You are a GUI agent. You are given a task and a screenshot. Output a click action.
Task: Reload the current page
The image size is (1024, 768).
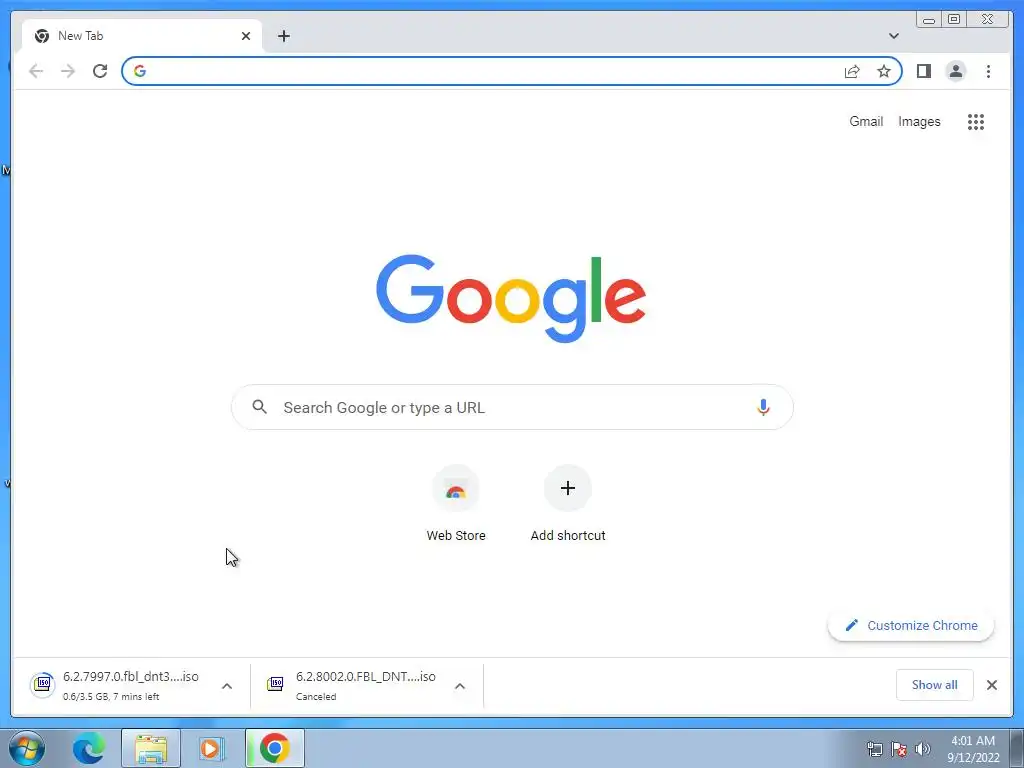(100, 71)
